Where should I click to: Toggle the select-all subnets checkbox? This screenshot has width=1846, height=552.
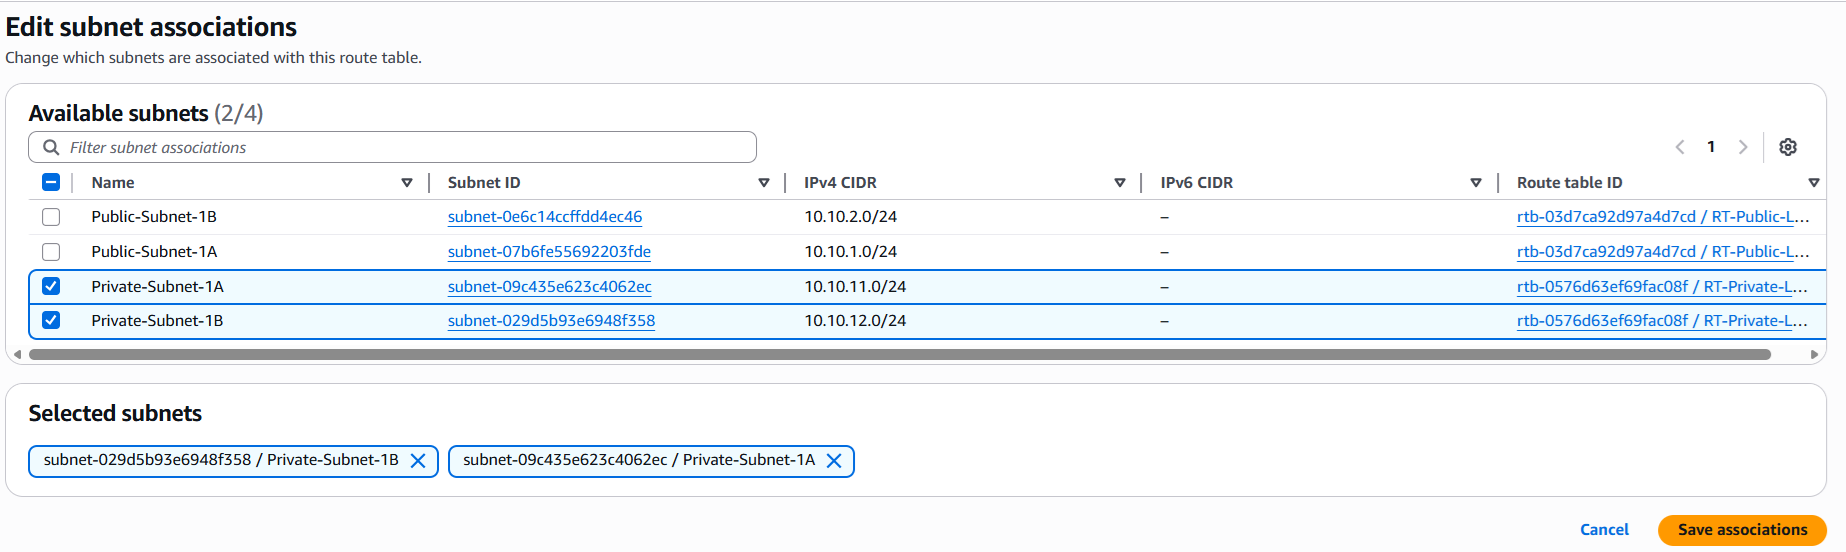(x=51, y=182)
